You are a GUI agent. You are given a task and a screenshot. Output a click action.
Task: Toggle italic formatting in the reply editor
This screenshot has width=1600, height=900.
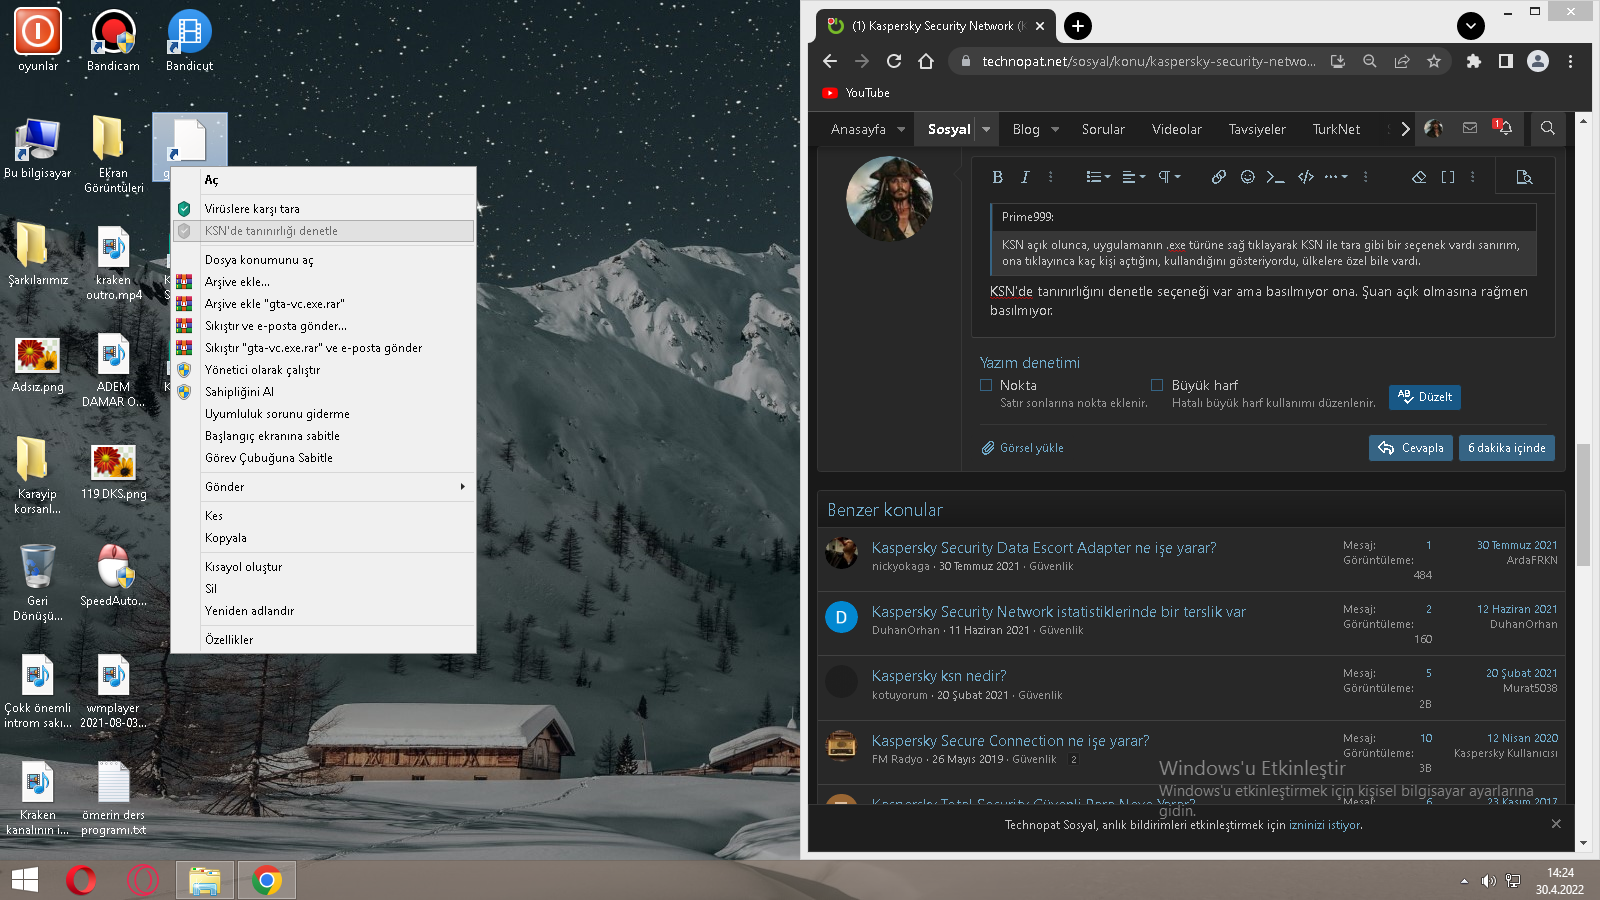click(x=1025, y=177)
